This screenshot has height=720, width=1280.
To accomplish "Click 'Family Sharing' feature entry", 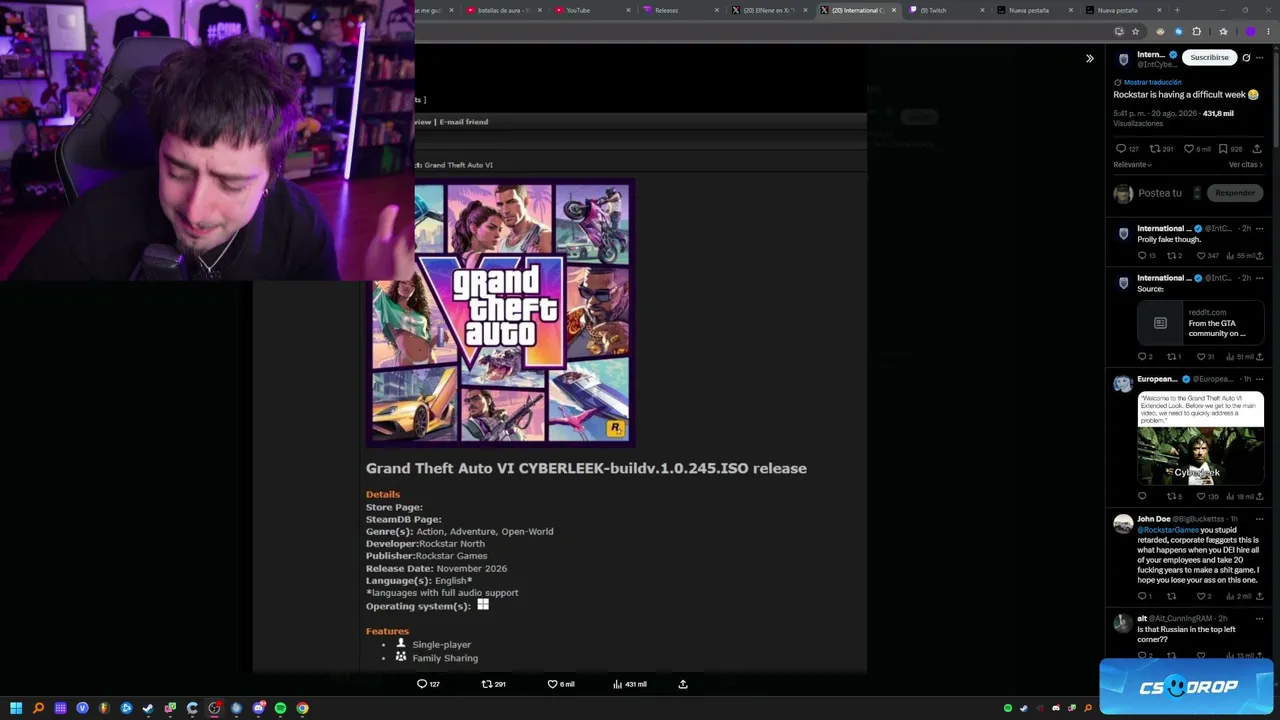I will 445,658.
